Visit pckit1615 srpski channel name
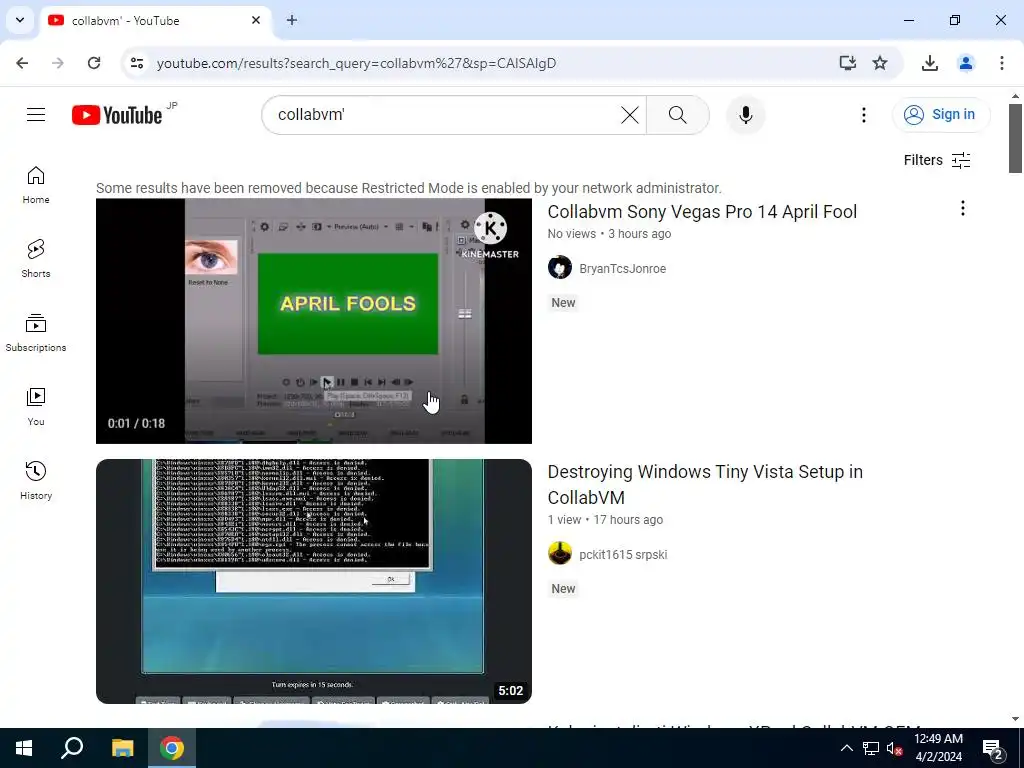This screenshot has width=1024, height=768. 623,554
